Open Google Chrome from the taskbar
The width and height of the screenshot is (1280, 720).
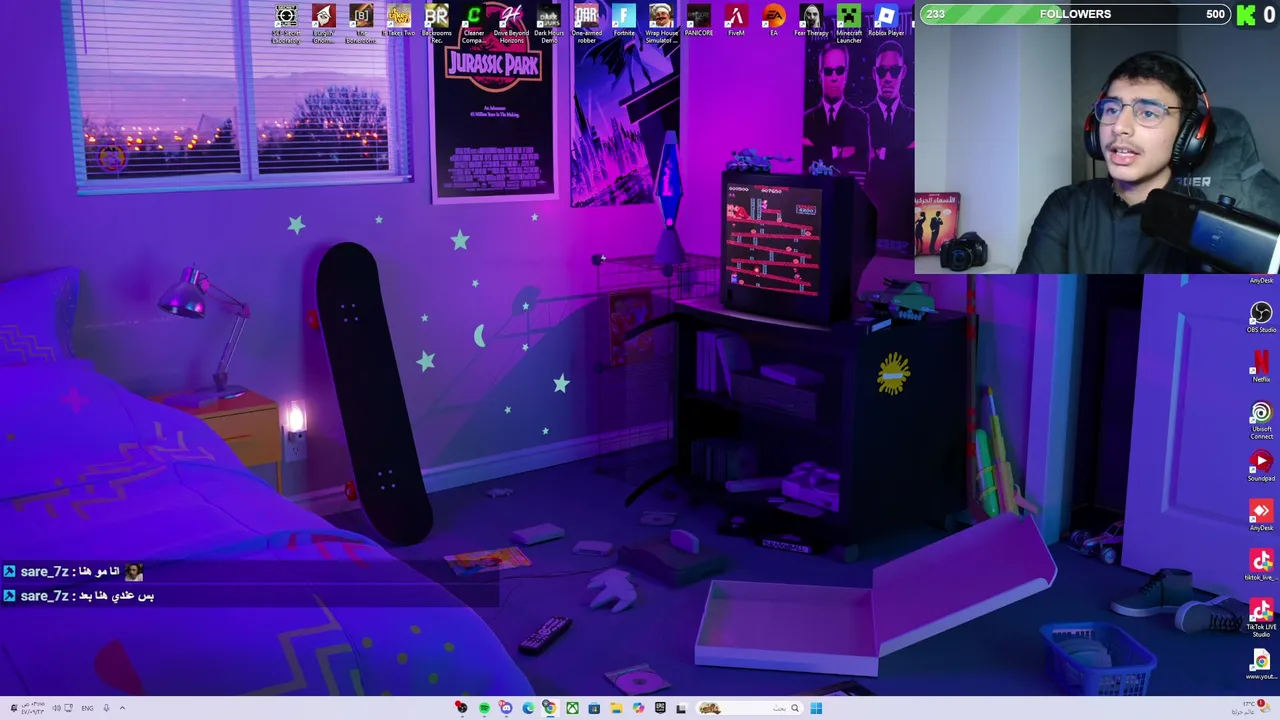pos(549,708)
